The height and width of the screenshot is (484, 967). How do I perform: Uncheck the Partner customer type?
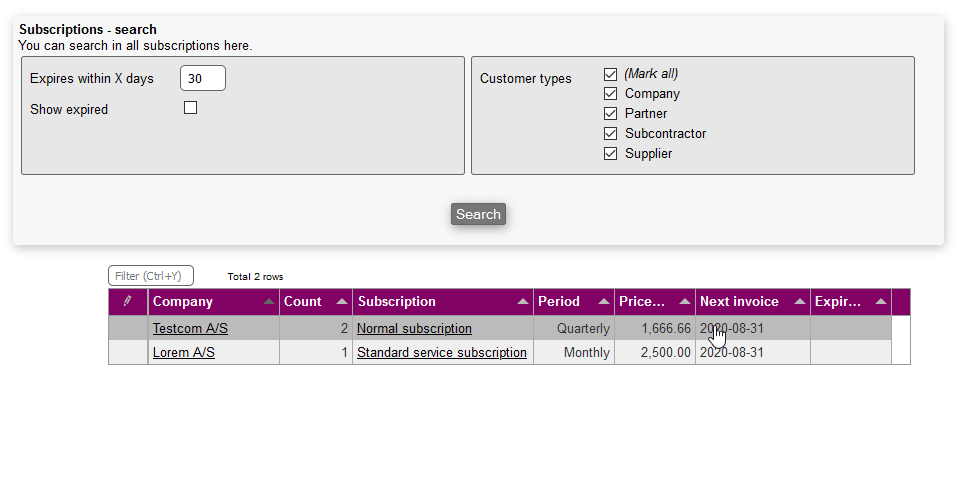click(x=611, y=114)
